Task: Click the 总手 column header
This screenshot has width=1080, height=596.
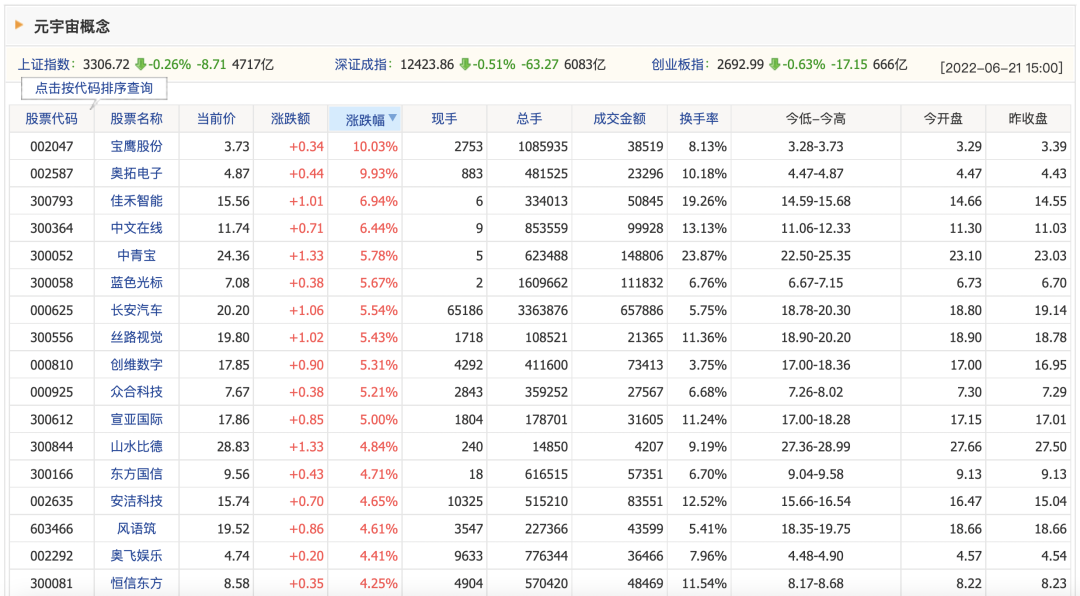Action: coord(529,119)
